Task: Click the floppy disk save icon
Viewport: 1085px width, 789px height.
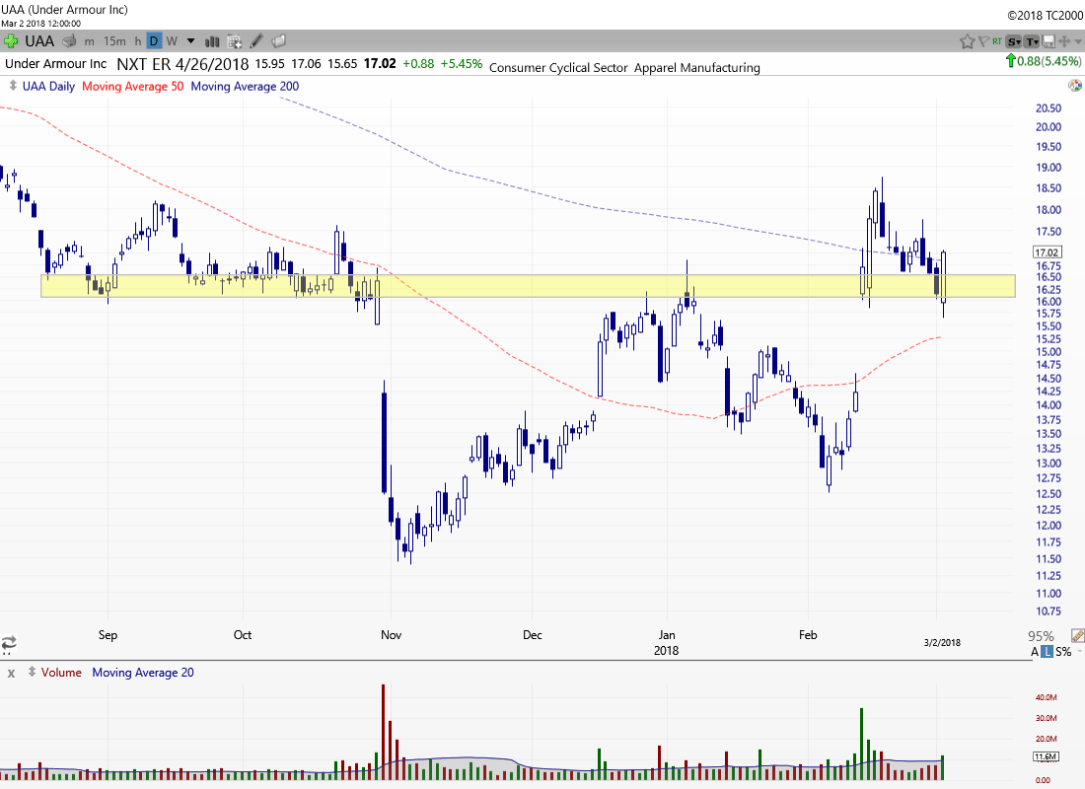Action: [1047, 41]
